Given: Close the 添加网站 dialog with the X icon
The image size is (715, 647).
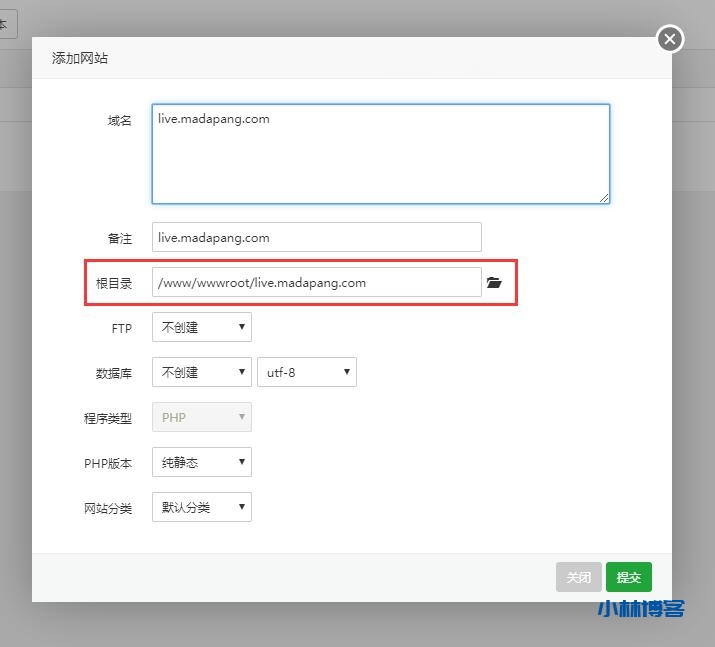Looking at the screenshot, I should [670, 39].
